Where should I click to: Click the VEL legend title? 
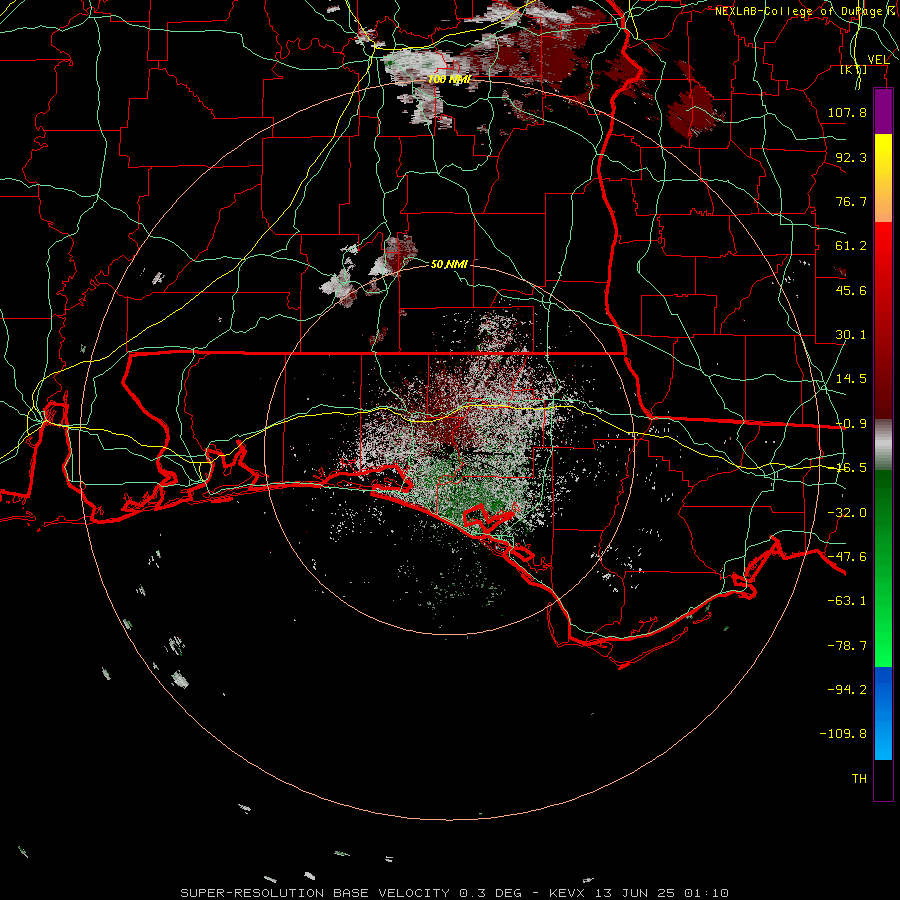point(878,59)
